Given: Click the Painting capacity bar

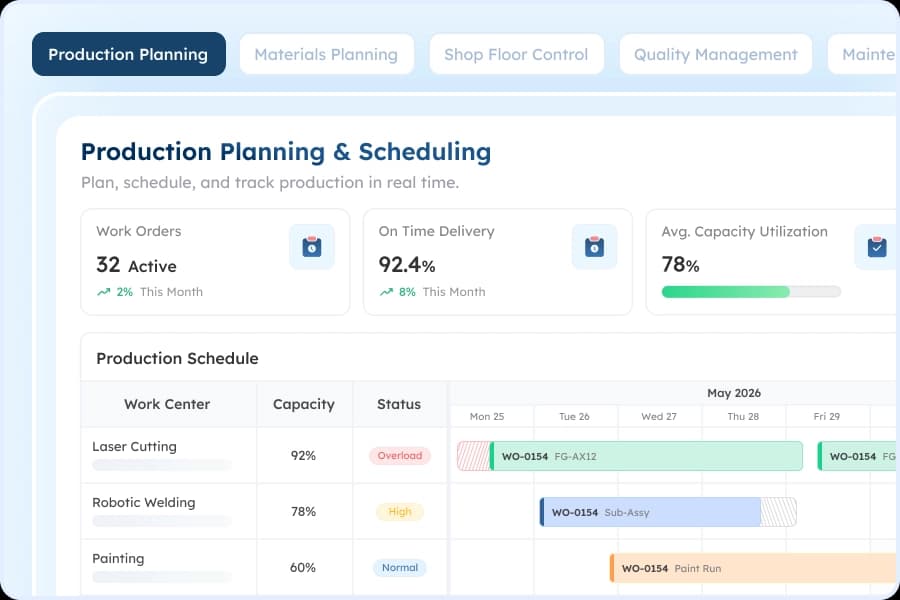Looking at the screenshot, I should (x=162, y=576).
